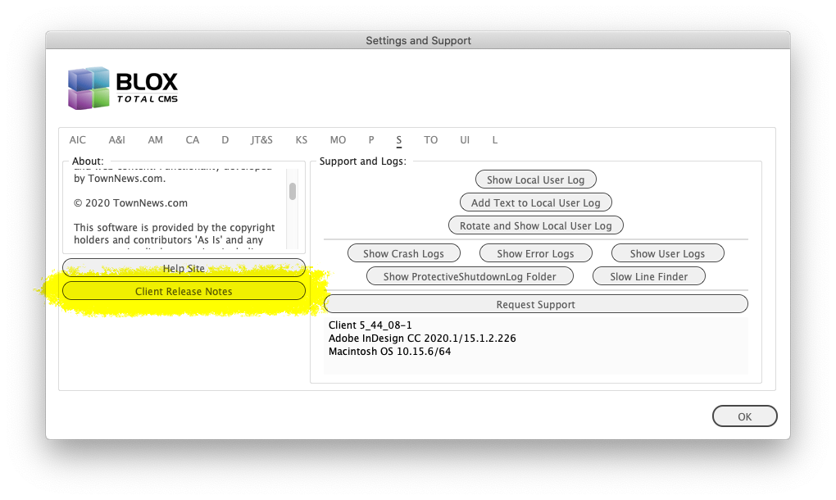Switch to the TO tab
Viewport: 836px width, 500px height.
click(431, 140)
